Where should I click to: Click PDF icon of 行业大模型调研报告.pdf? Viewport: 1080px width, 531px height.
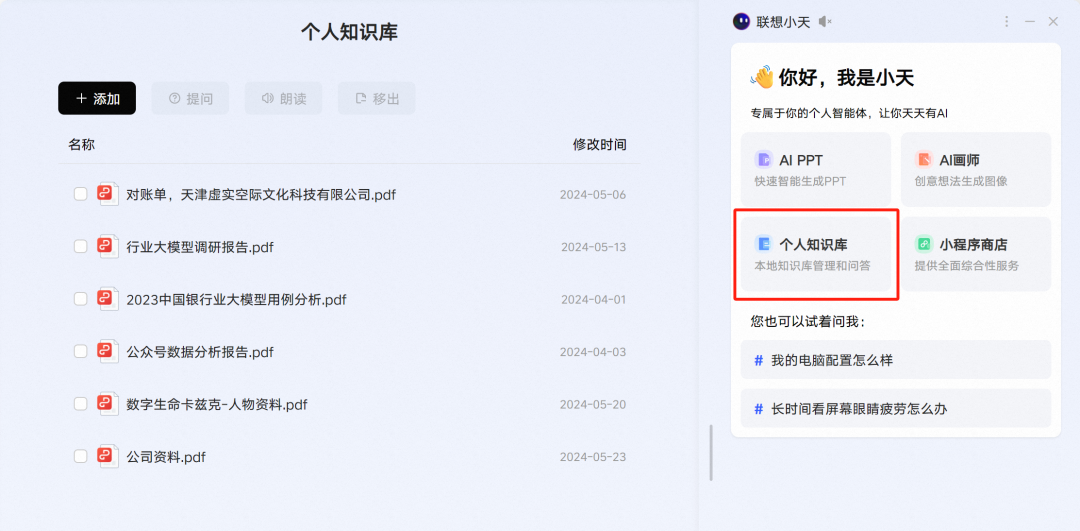point(108,246)
